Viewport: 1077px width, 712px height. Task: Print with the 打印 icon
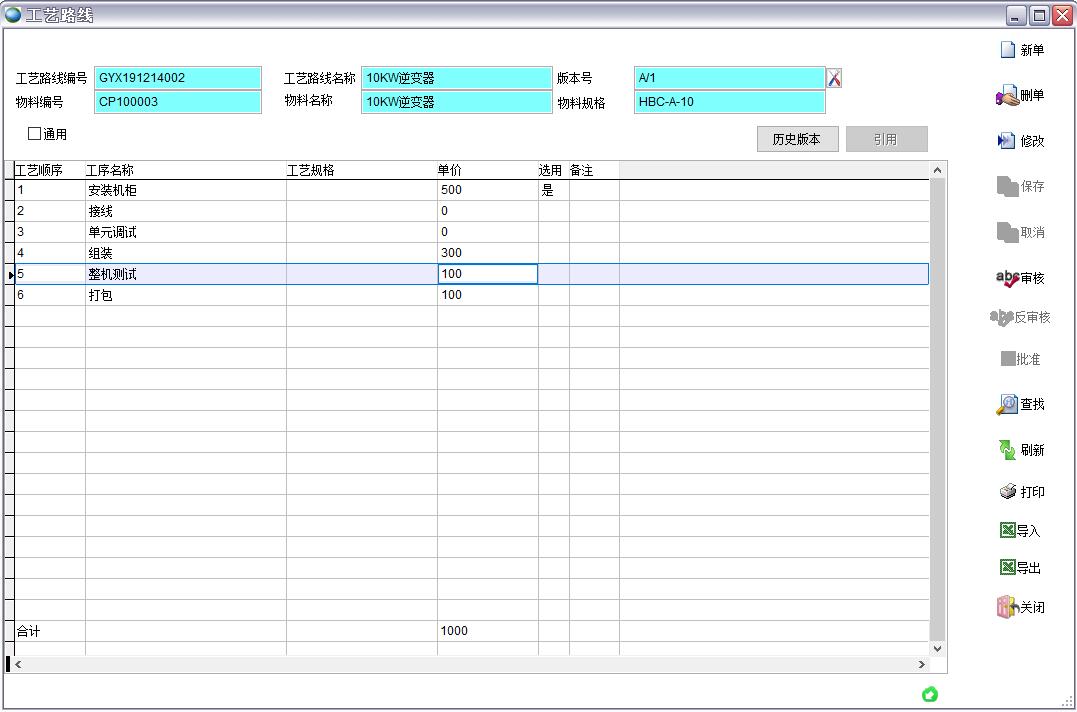pyautogui.click(x=1008, y=492)
